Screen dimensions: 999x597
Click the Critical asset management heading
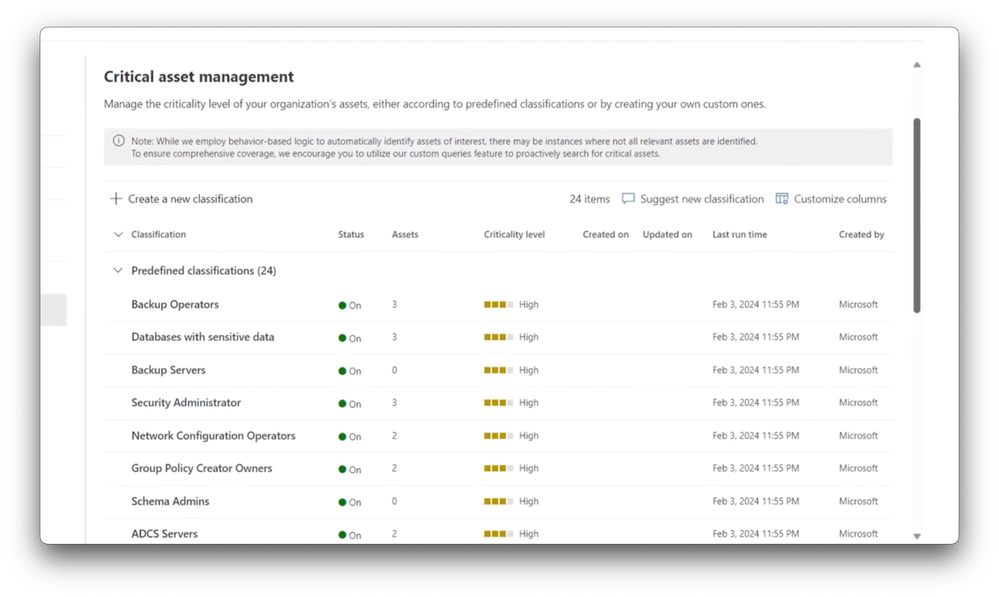199,76
